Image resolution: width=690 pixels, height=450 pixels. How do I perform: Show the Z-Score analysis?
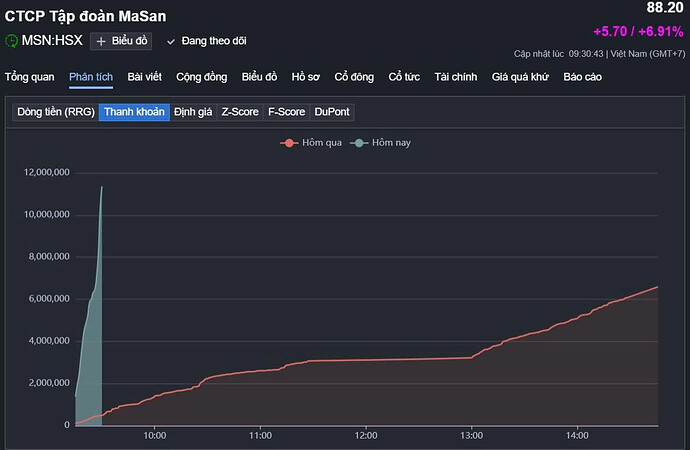pyautogui.click(x=240, y=112)
